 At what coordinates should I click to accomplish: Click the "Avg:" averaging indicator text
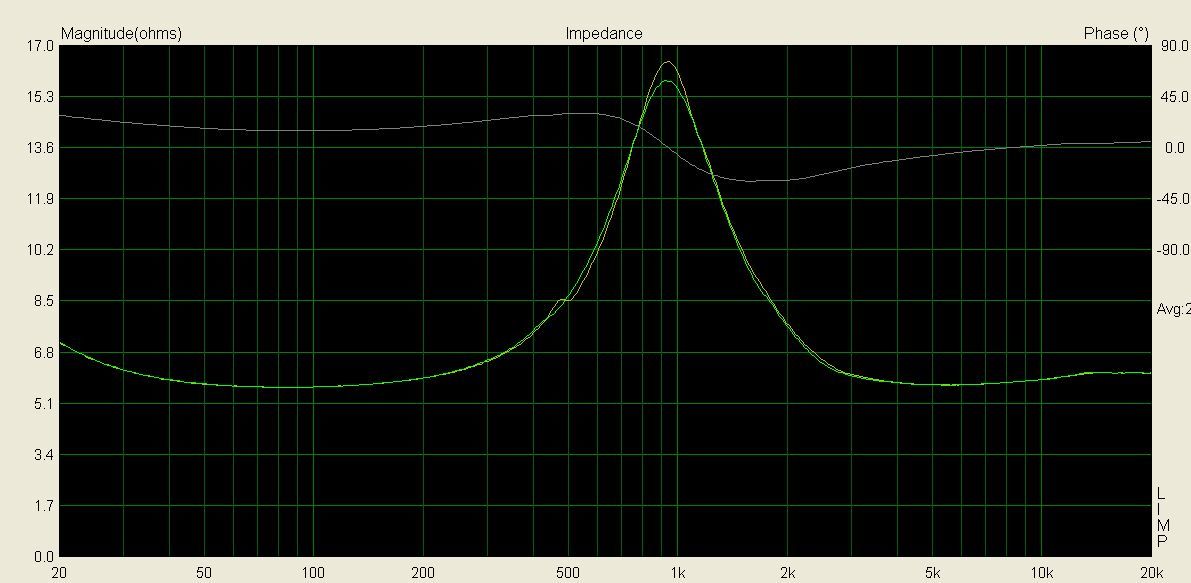click(1173, 310)
